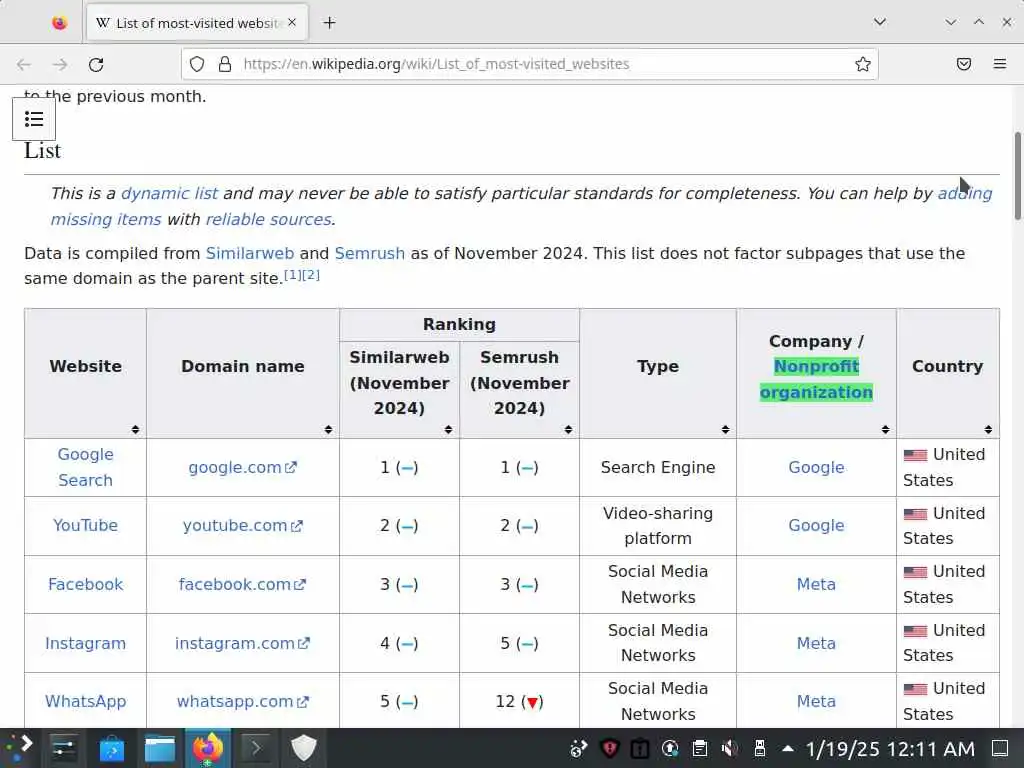The width and height of the screenshot is (1024, 768).
Task: Save page to Pocket
Action: (964, 64)
